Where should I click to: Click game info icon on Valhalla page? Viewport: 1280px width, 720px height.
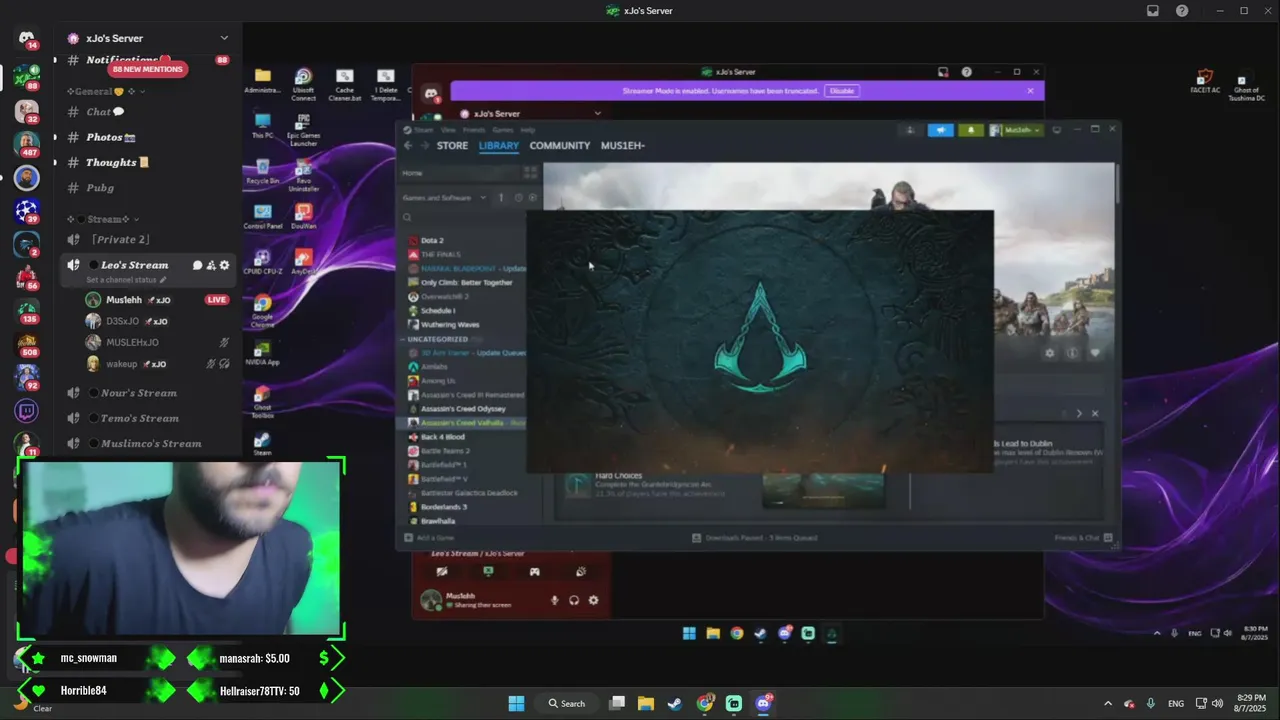pos(1072,353)
